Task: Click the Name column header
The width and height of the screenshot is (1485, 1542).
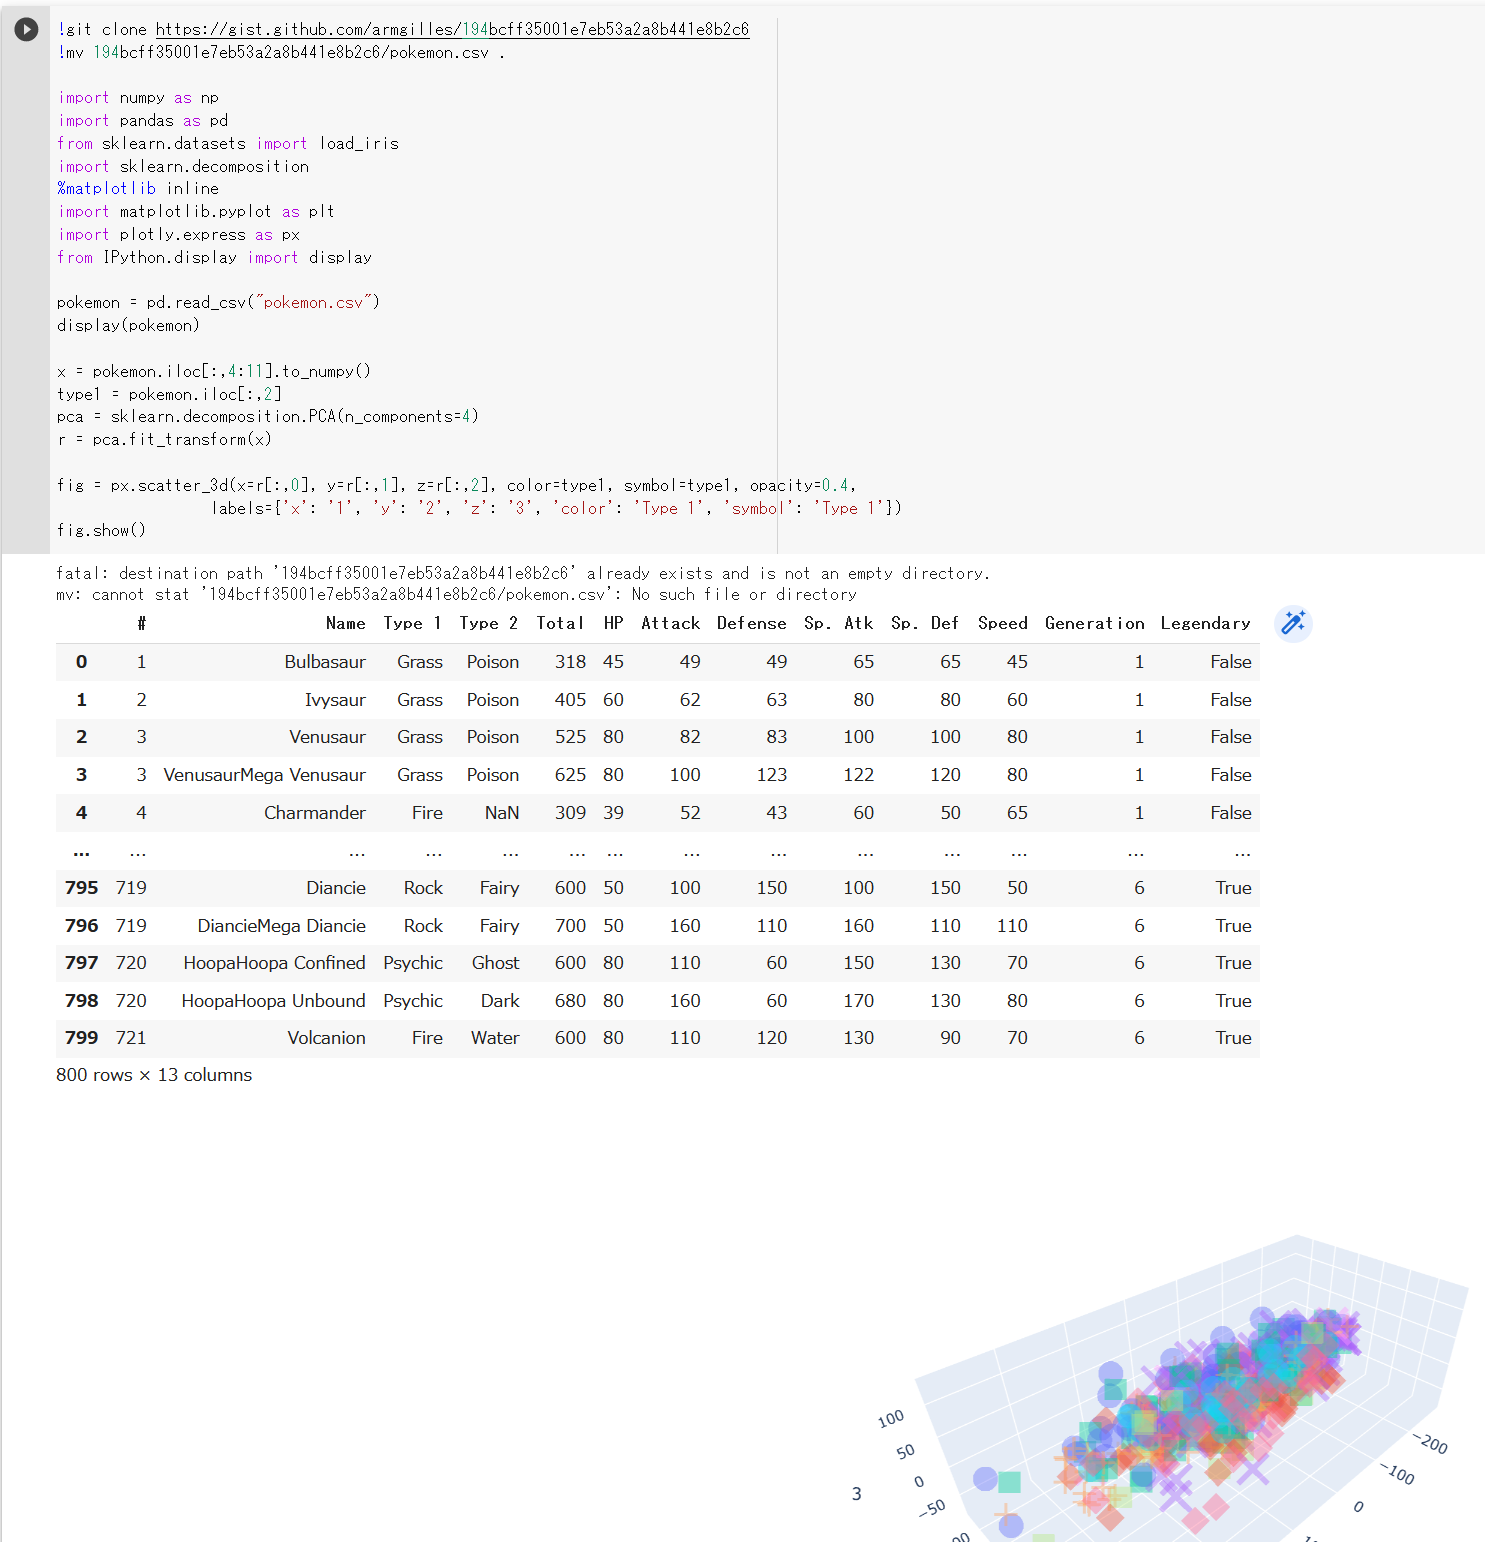Action: point(345,623)
